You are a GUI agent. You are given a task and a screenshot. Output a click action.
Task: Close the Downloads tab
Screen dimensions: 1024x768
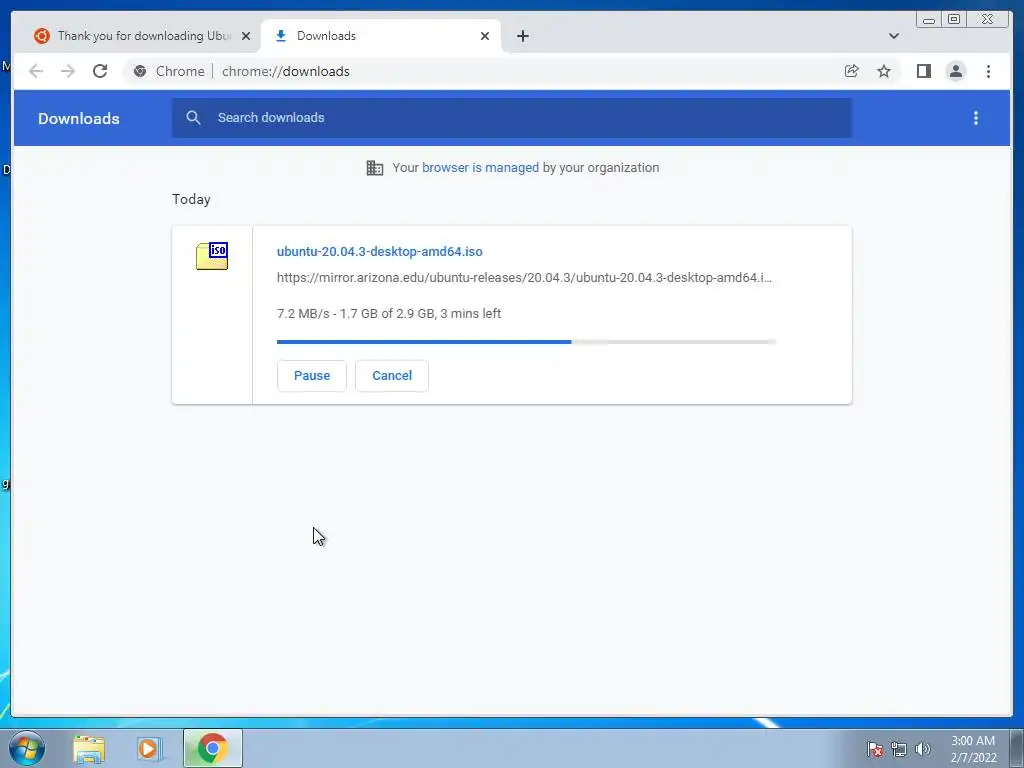click(x=485, y=36)
